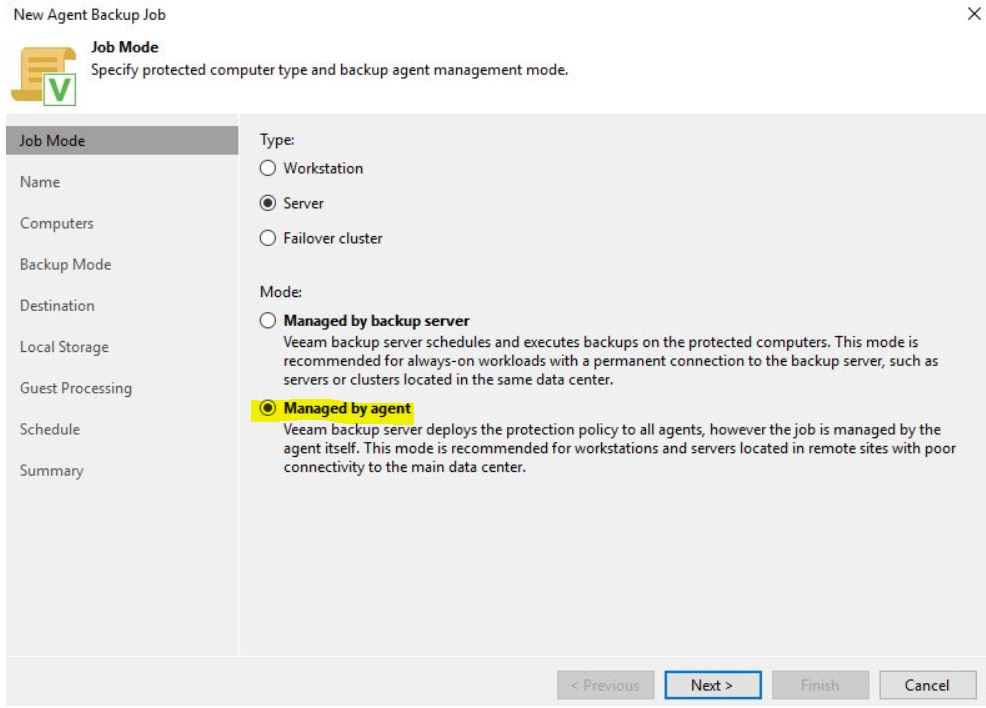Click the Veeam job scroll icon
Image resolution: width=986 pixels, height=708 pixels.
(44, 76)
